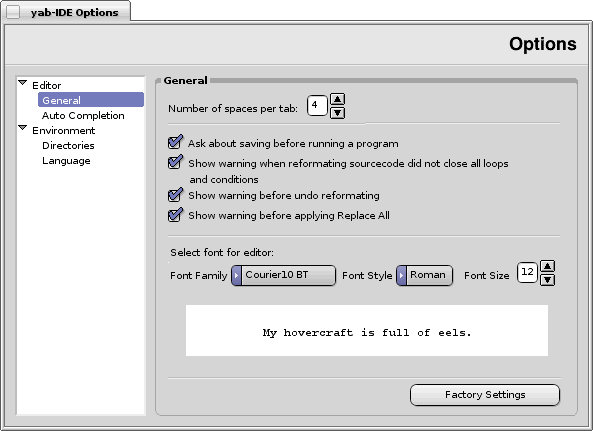Disable warning when reformatting did not close loops
The width and height of the screenshot is (593, 431).
[x=175, y=162]
